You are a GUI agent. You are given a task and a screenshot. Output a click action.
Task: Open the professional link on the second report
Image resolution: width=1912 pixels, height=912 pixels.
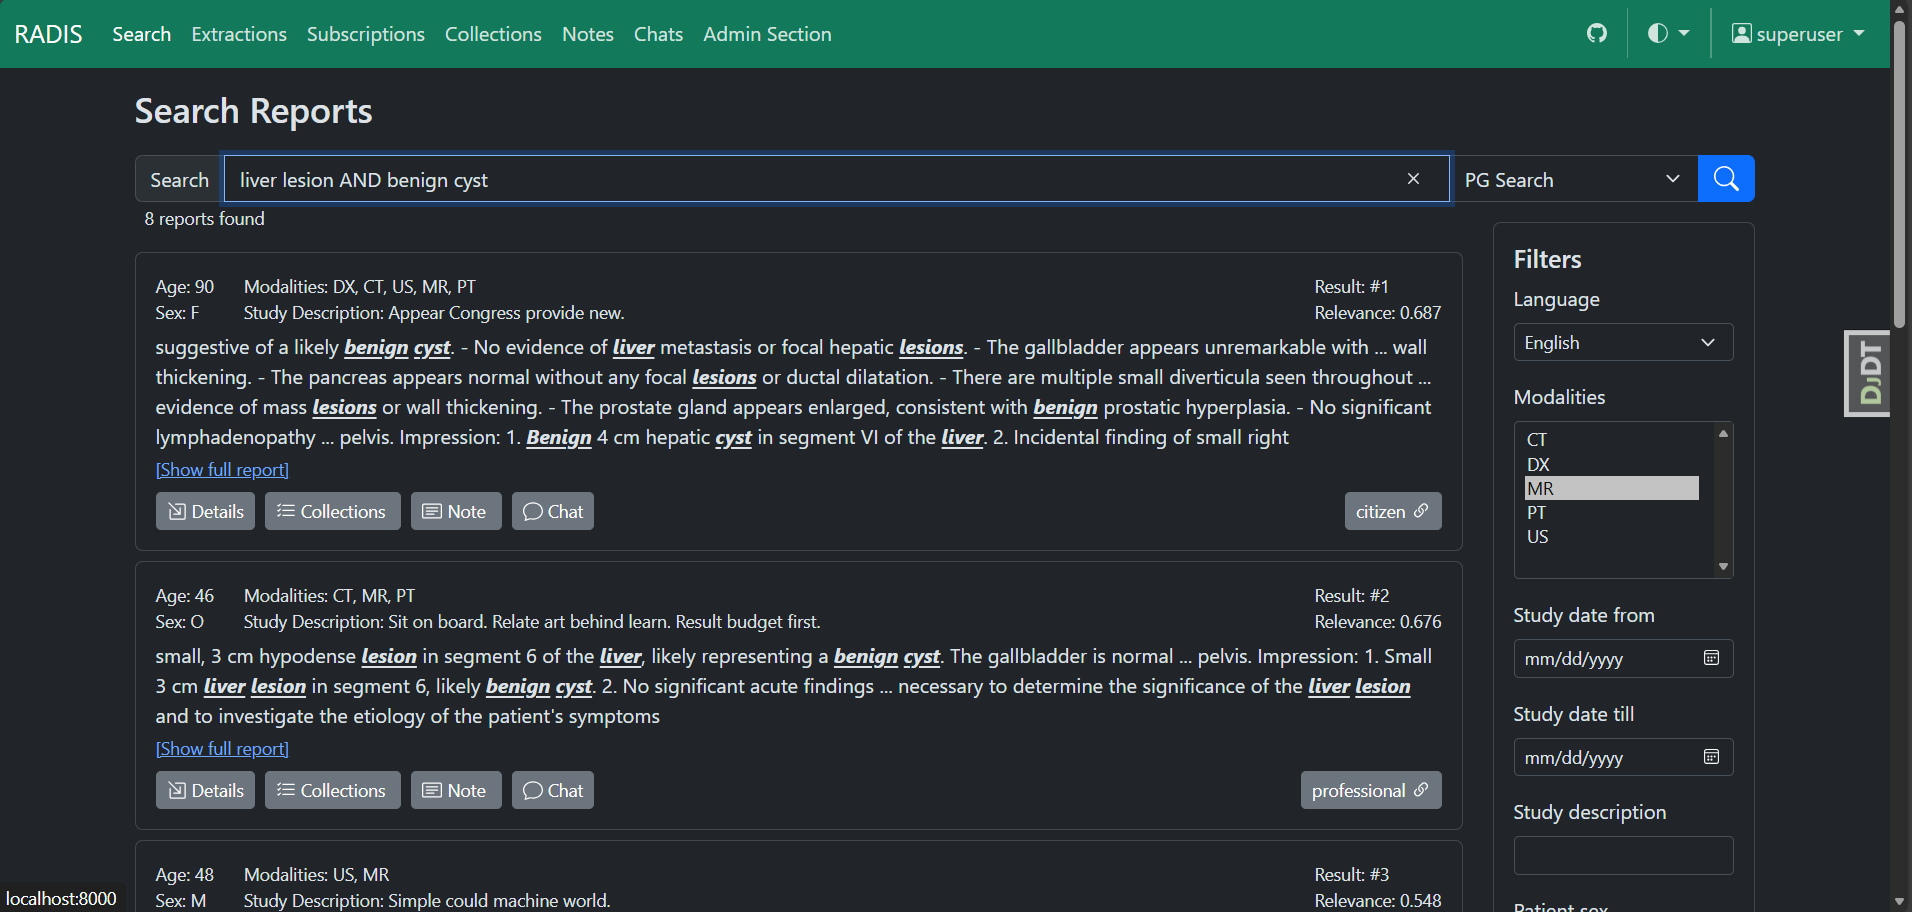click(x=1370, y=790)
